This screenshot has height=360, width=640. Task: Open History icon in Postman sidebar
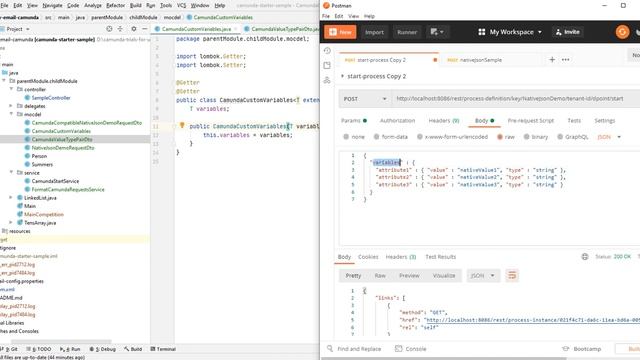[x=327, y=51]
